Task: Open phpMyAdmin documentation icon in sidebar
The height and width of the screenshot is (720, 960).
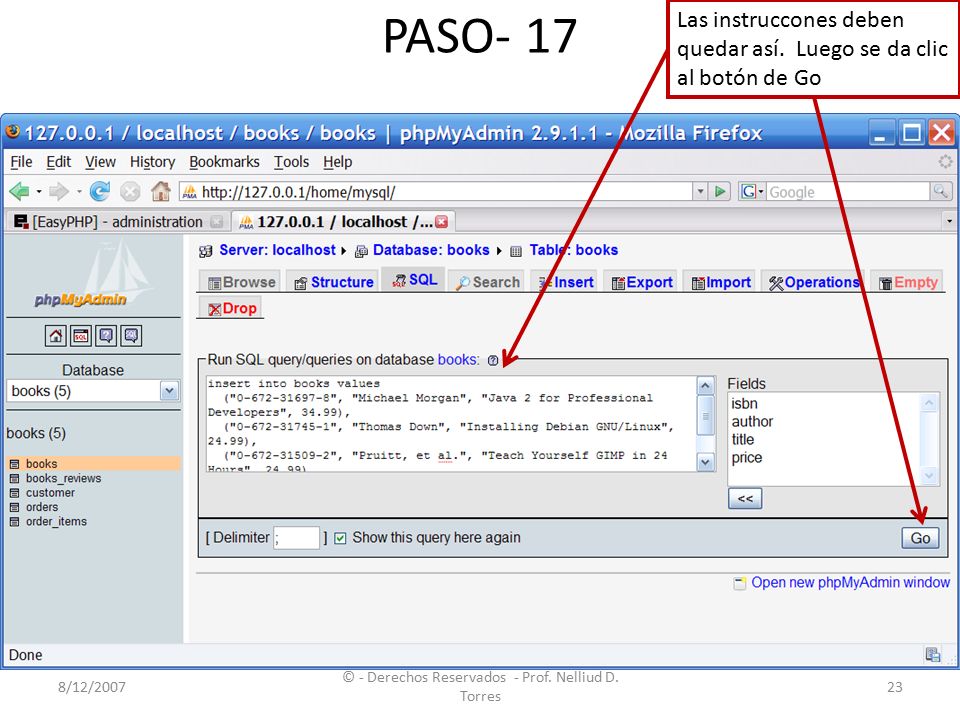Action: (106, 336)
